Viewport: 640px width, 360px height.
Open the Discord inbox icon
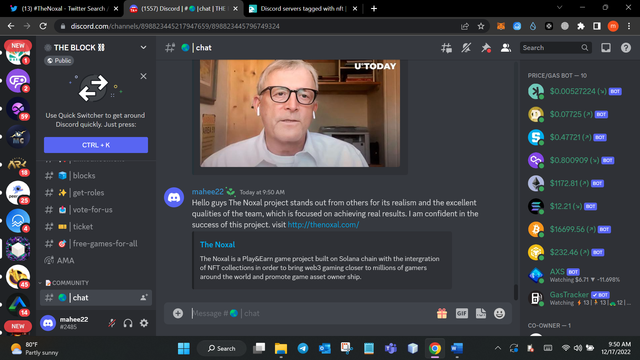pos(606,48)
